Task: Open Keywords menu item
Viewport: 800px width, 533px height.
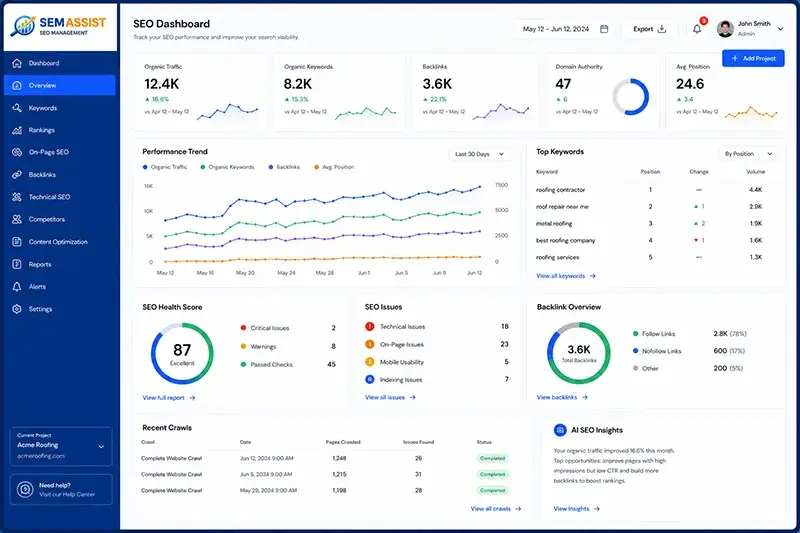Action: pos(60,108)
